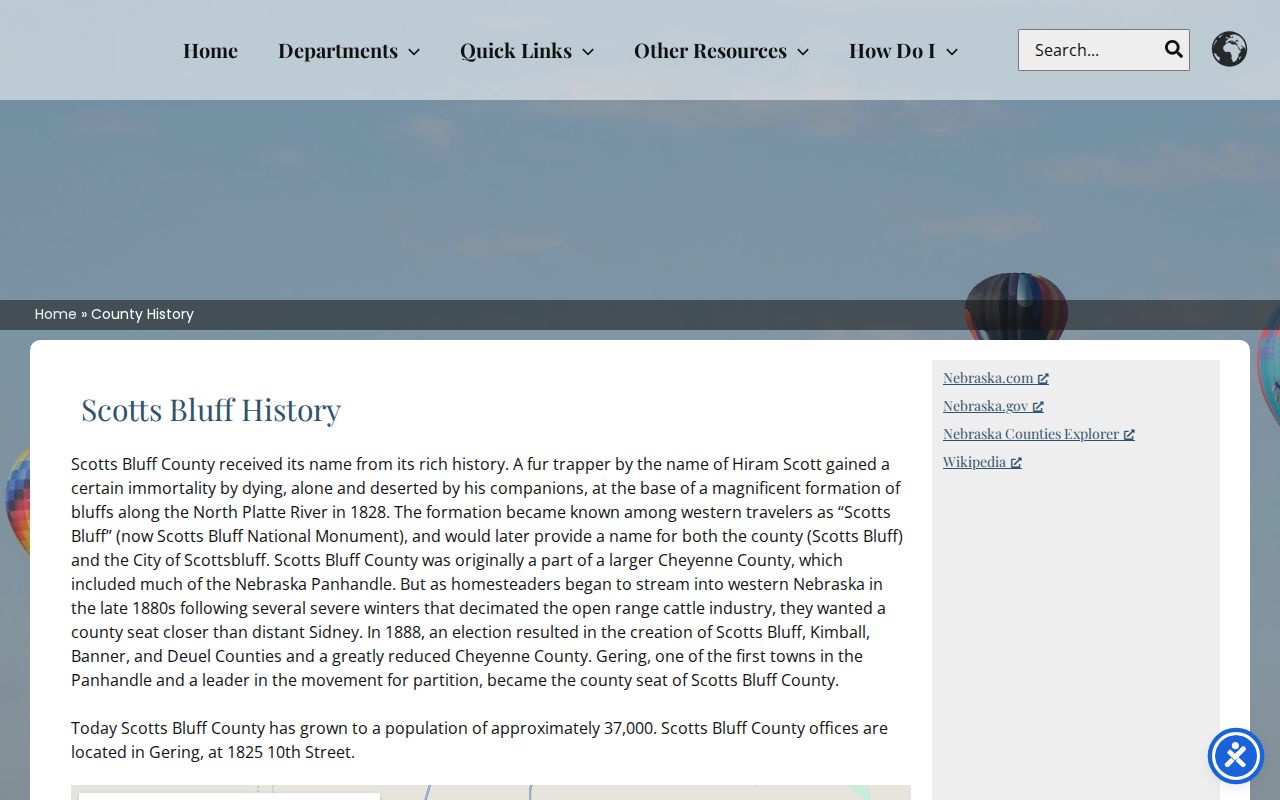
Task: Click external-link icon beside Nebraska Counties Explorer
Action: tap(1129, 435)
